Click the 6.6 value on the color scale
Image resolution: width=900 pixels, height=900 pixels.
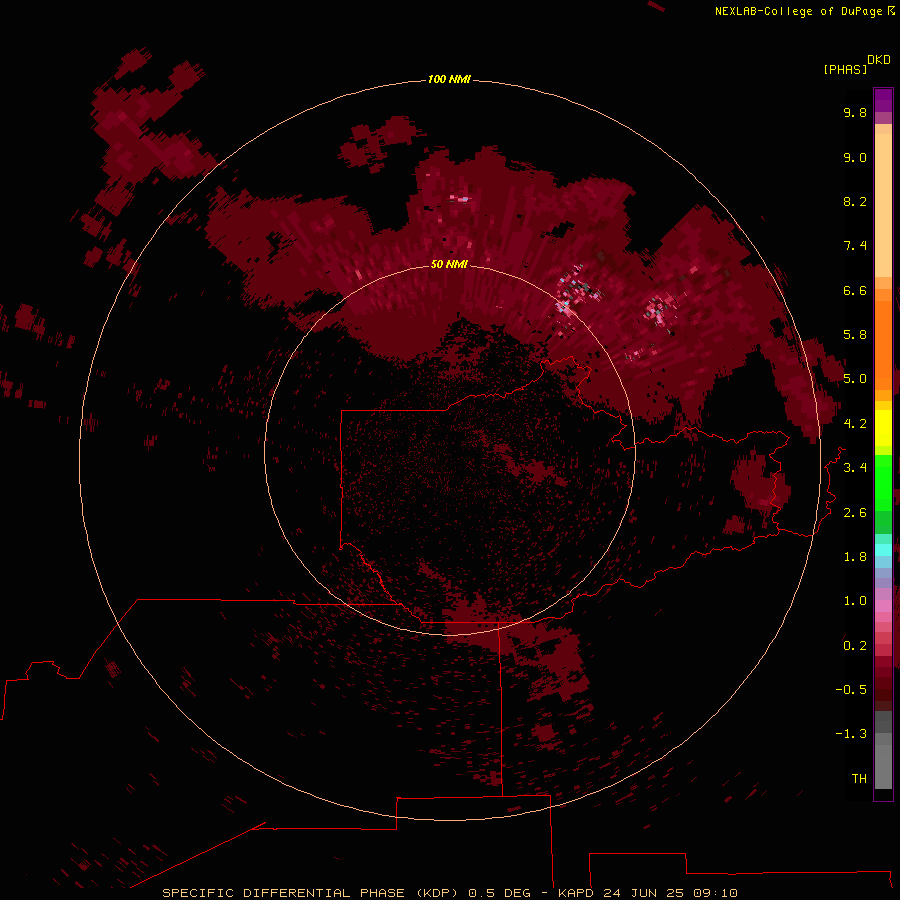855,290
